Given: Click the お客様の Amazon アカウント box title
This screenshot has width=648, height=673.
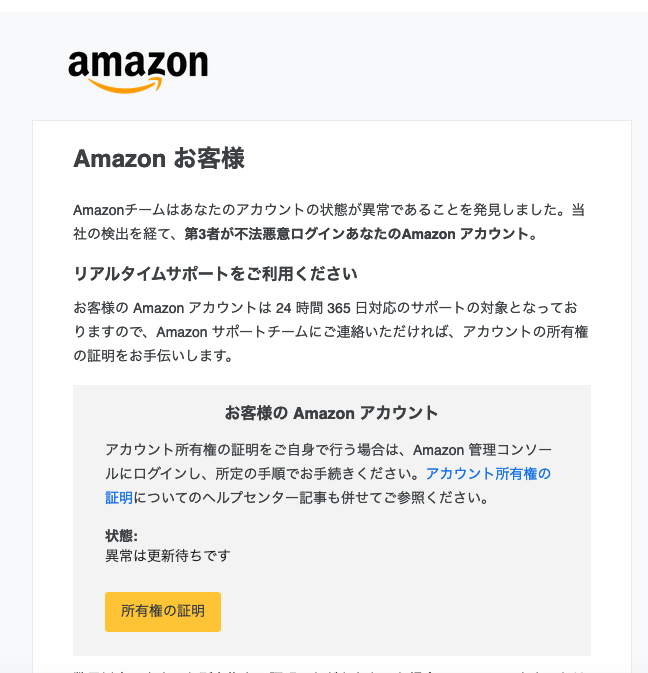Looking at the screenshot, I should [x=332, y=413].
